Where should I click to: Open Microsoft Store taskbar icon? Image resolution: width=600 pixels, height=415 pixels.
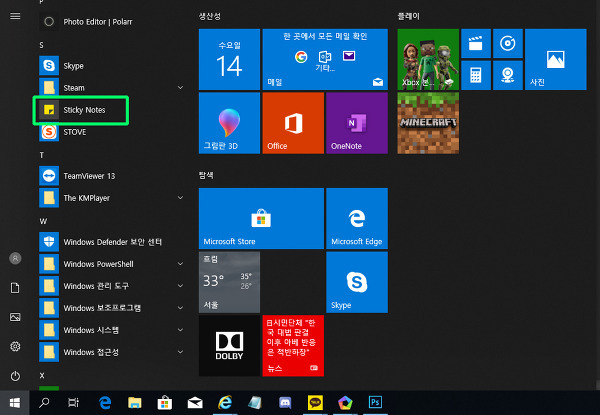165,402
